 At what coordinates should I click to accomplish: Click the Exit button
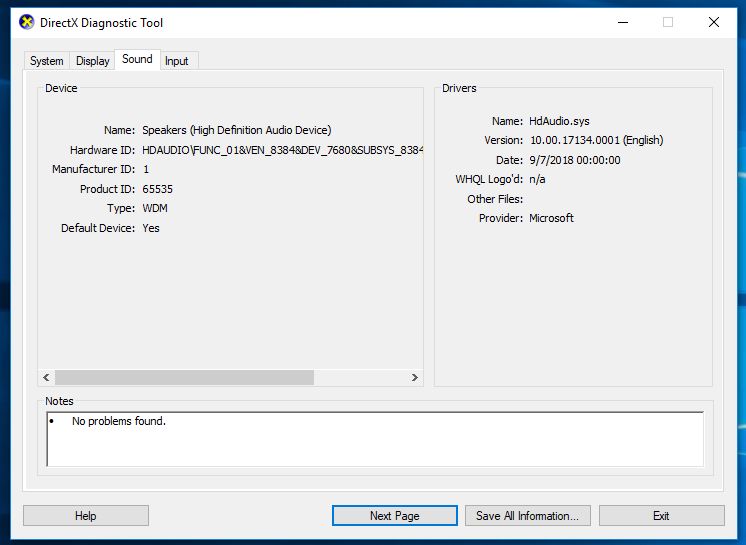coord(661,516)
